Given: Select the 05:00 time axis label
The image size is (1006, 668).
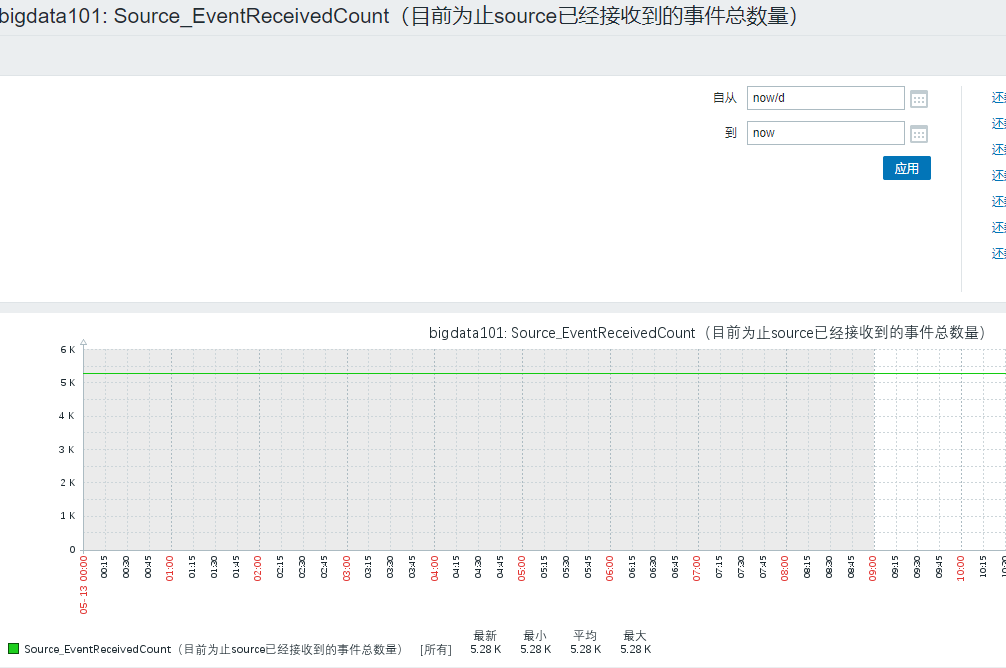Looking at the screenshot, I should [522, 569].
